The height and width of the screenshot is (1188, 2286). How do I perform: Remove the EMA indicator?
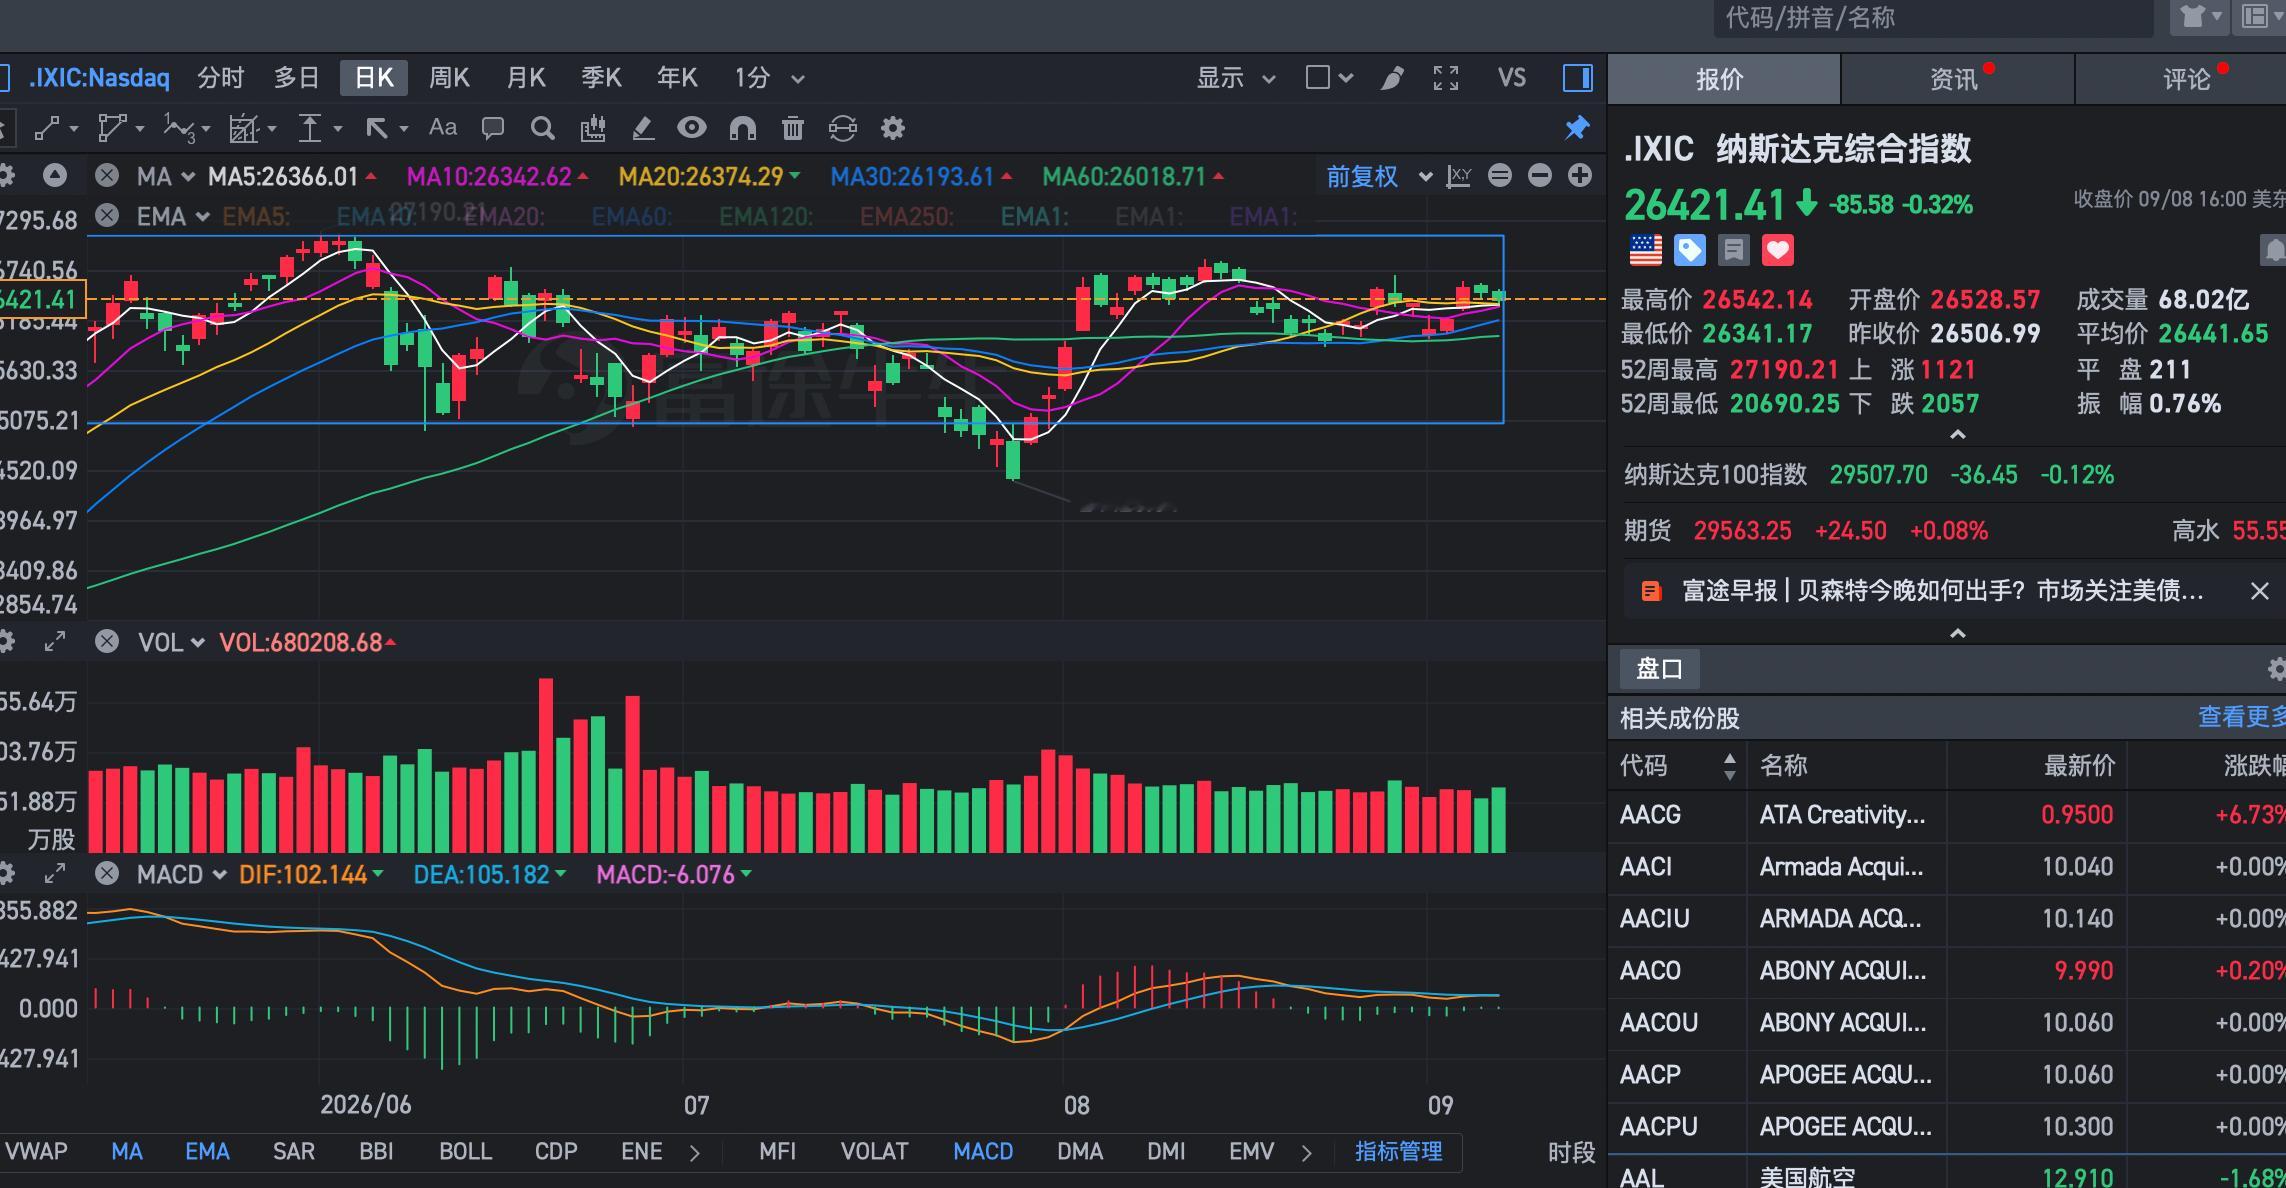pyautogui.click(x=107, y=216)
